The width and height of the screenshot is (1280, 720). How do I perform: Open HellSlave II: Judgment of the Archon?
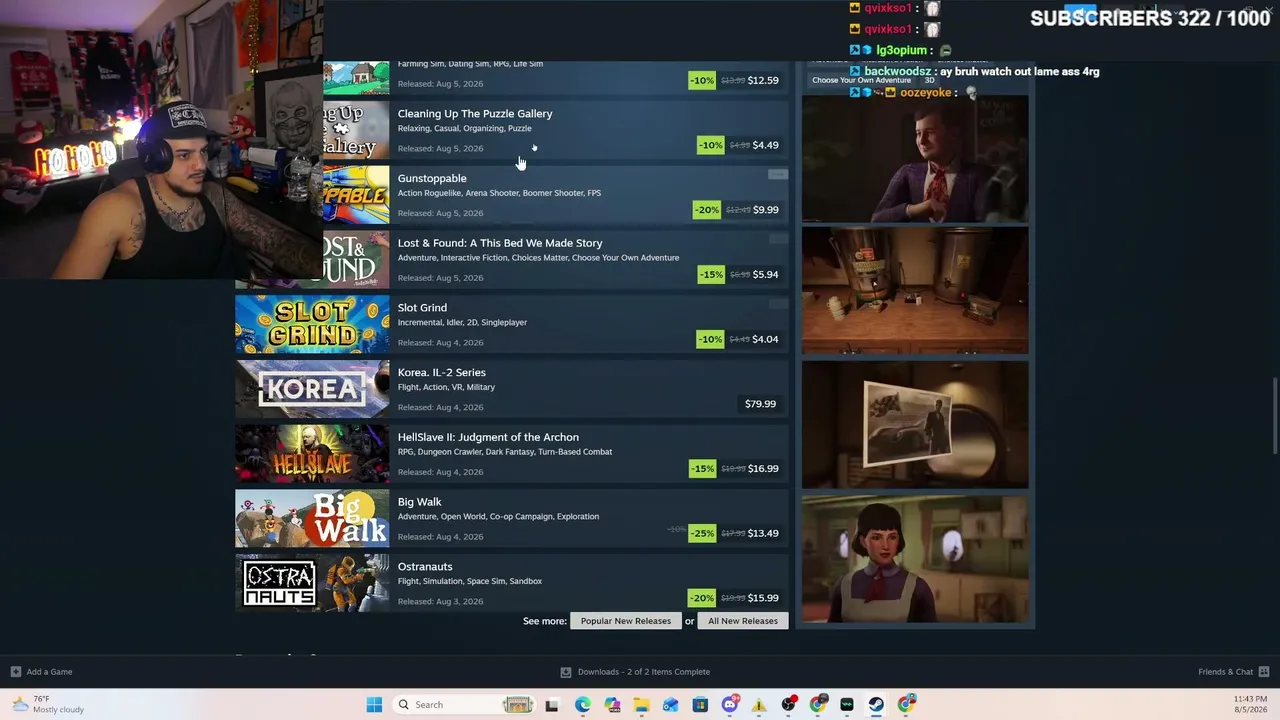point(512,454)
